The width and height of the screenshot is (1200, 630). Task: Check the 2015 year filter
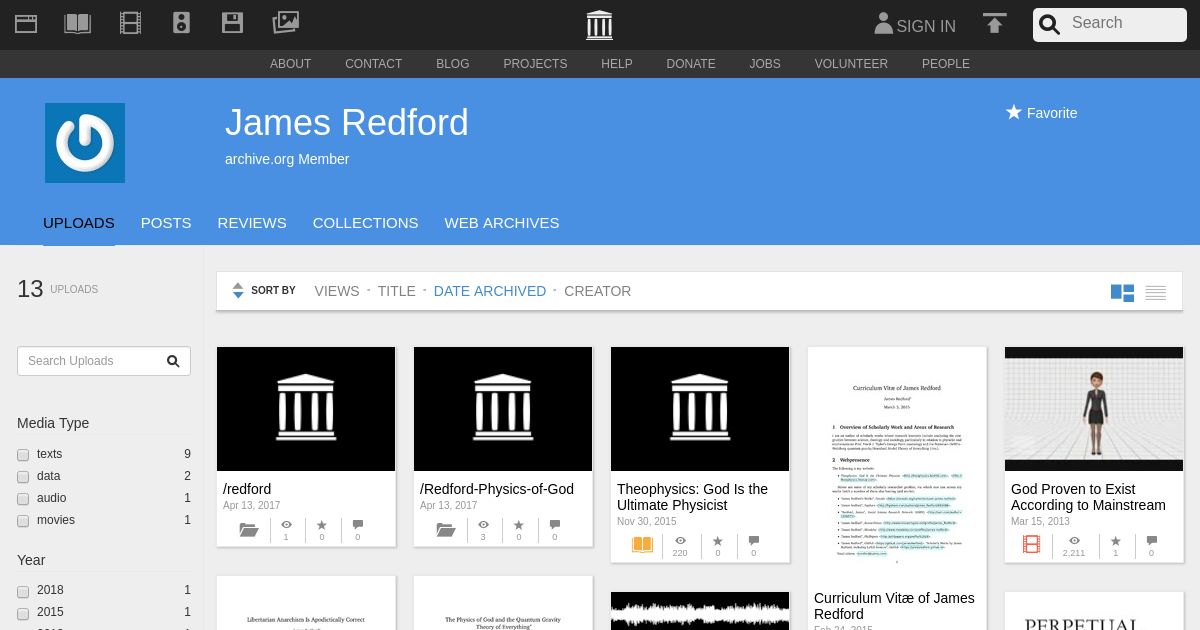(x=23, y=613)
